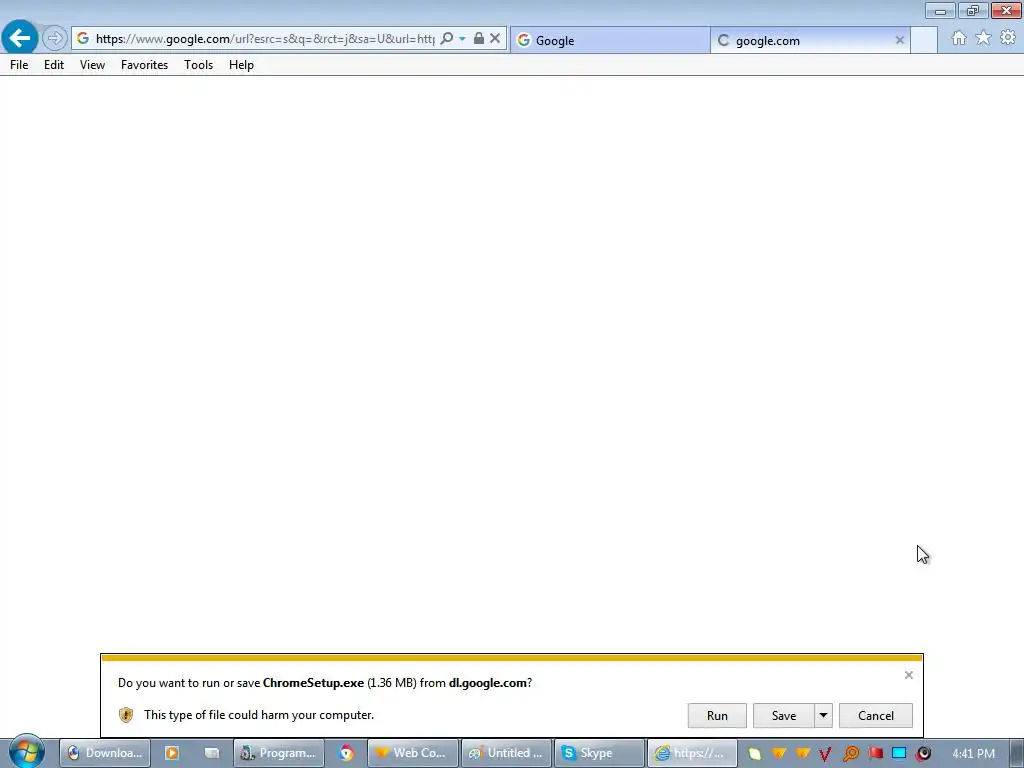Viewport: 1024px width, 768px height.
Task: Dismiss the download notification bar
Action: click(x=908, y=675)
